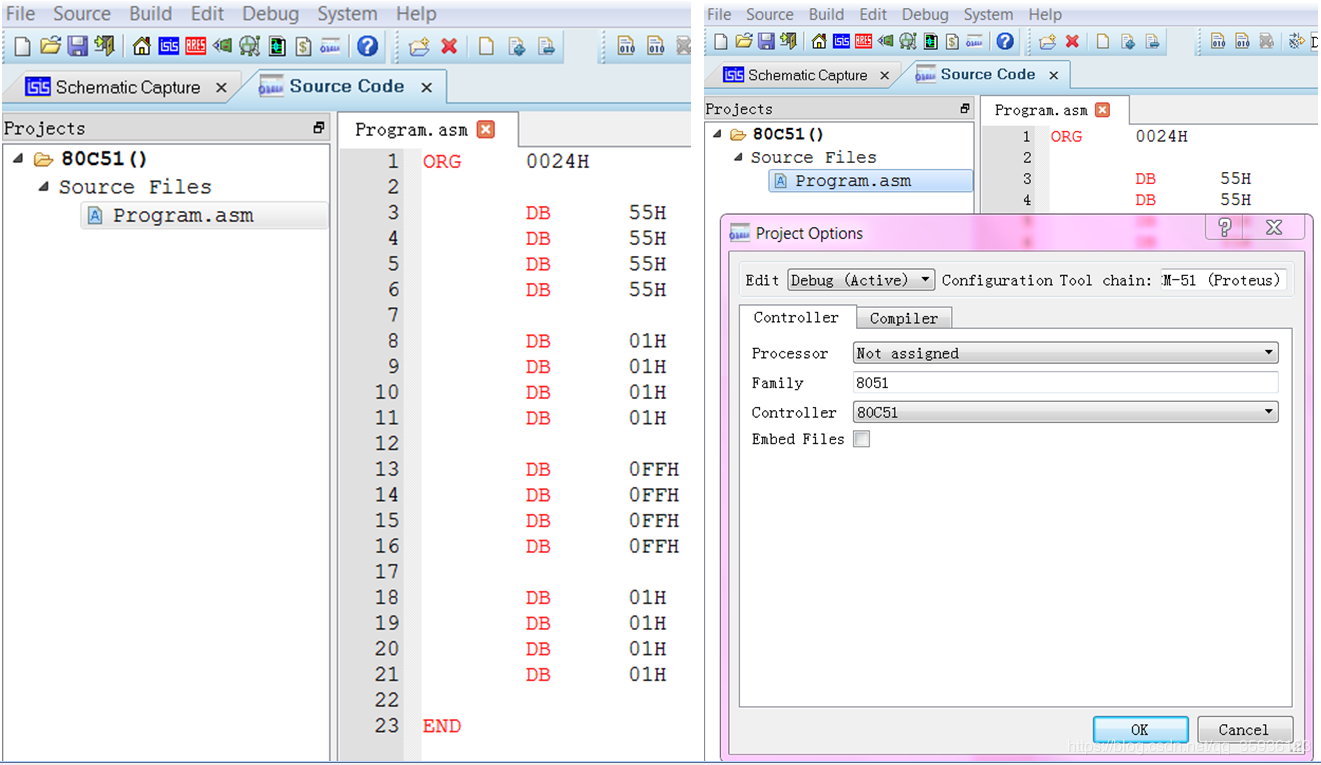Click Home page icon in right window toolbar
The height and width of the screenshot is (765, 1321).
(x=819, y=41)
